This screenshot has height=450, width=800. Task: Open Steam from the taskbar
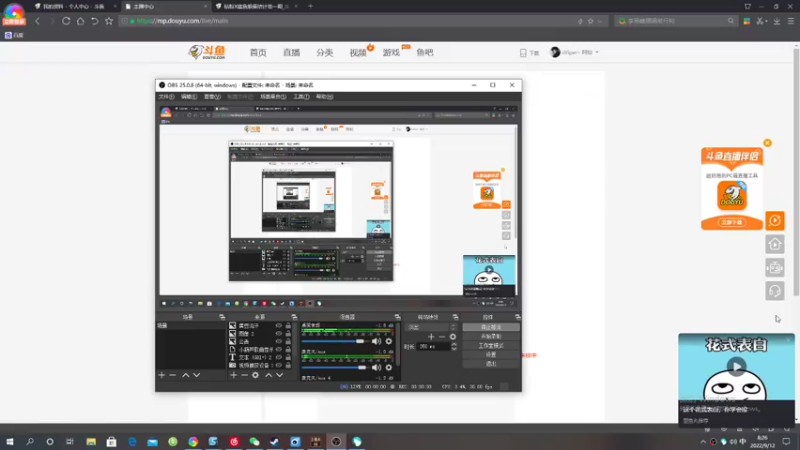click(x=274, y=442)
